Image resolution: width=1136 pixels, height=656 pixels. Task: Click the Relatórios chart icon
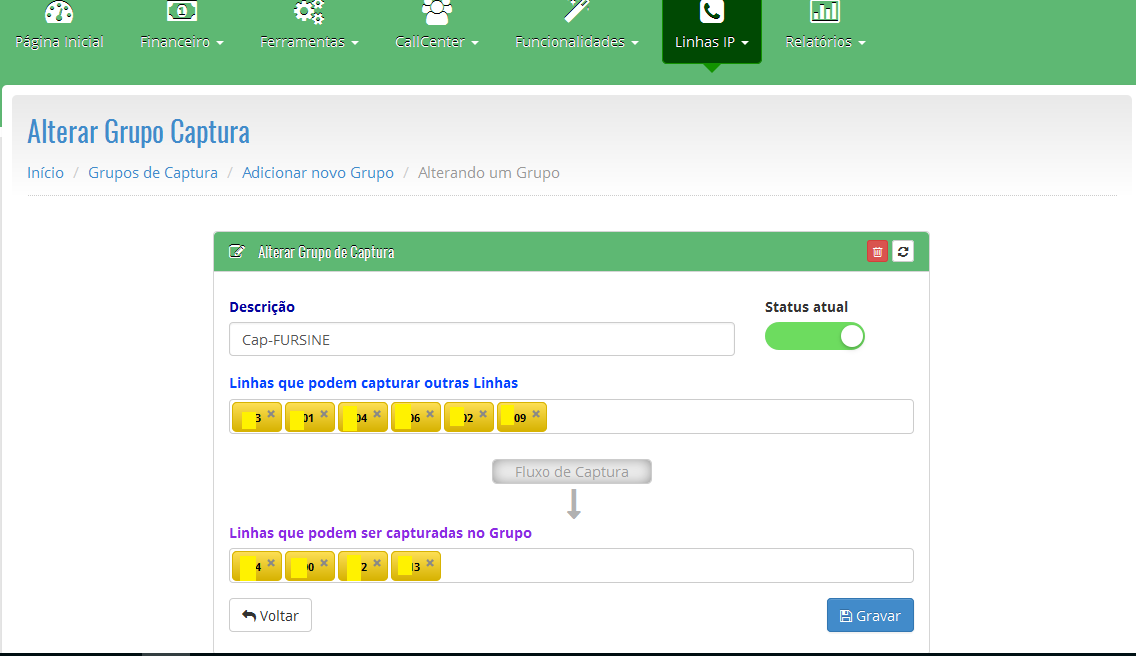pyautogui.click(x=825, y=12)
